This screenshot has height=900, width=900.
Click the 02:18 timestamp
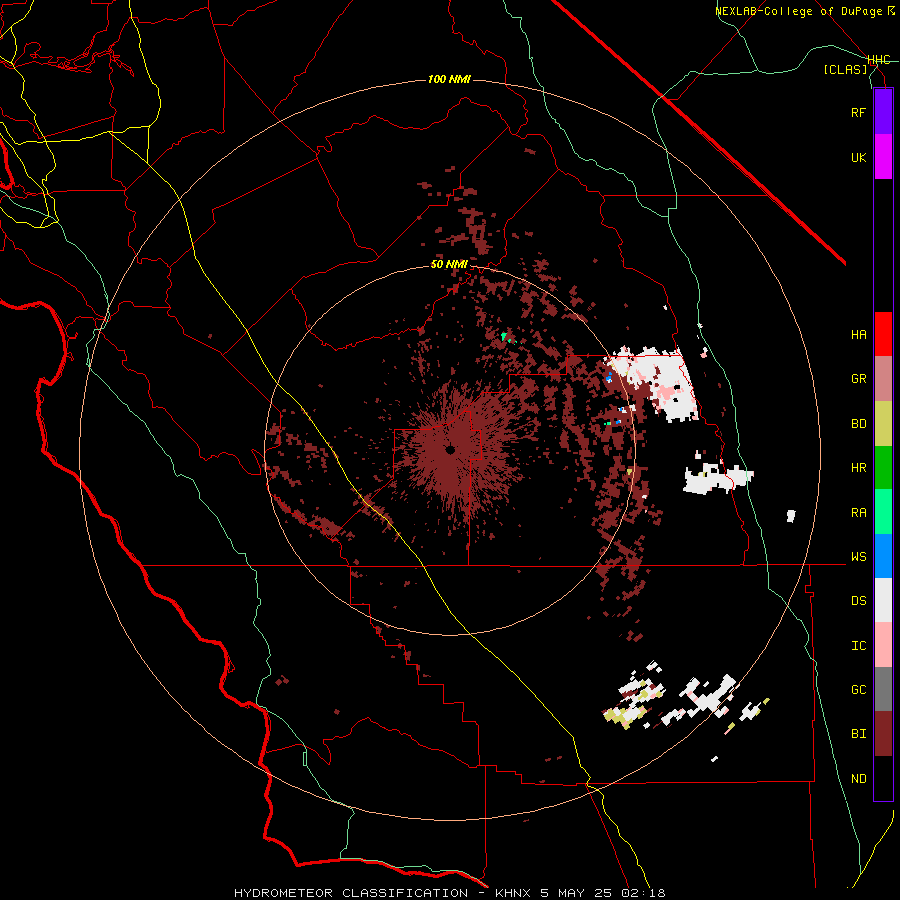tap(643, 893)
